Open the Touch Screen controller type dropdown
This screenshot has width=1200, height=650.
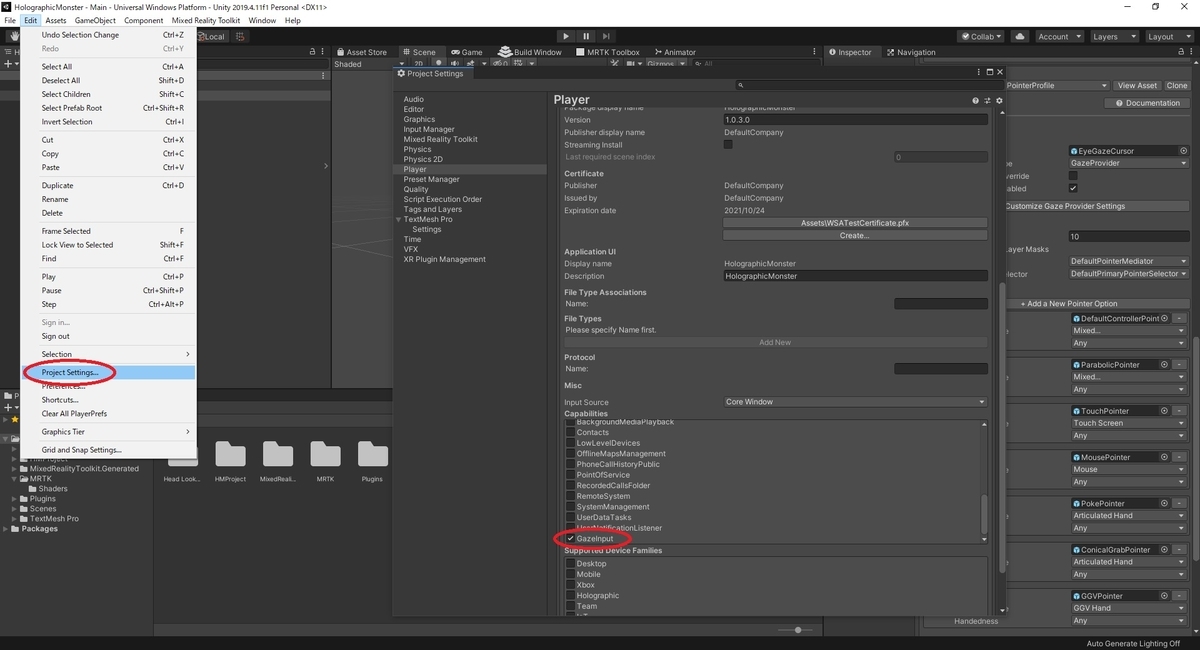pyautogui.click(x=1128, y=423)
